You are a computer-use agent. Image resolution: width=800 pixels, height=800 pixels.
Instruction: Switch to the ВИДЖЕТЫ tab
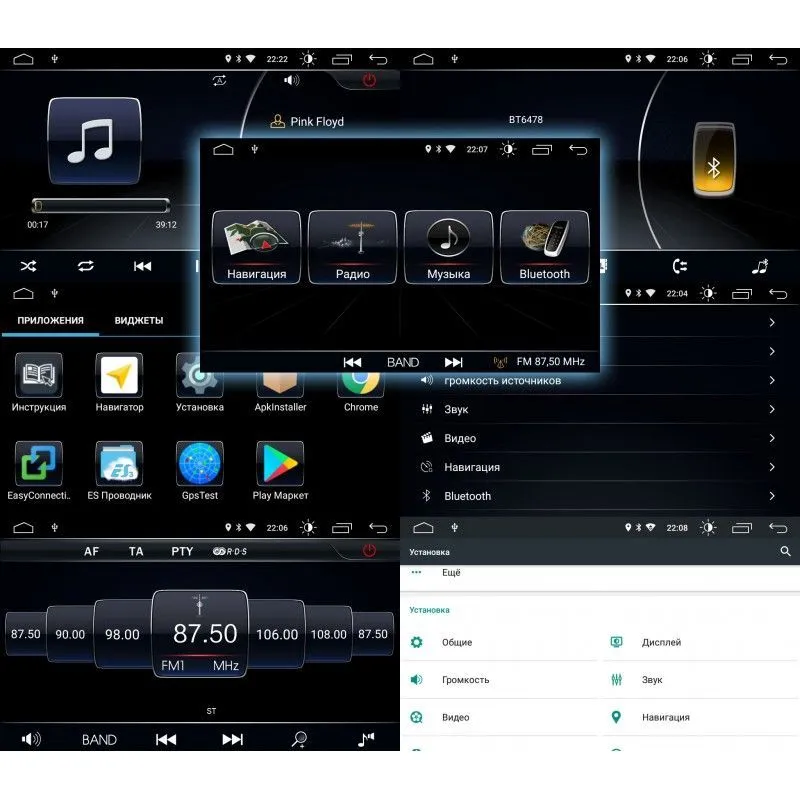(x=139, y=321)
